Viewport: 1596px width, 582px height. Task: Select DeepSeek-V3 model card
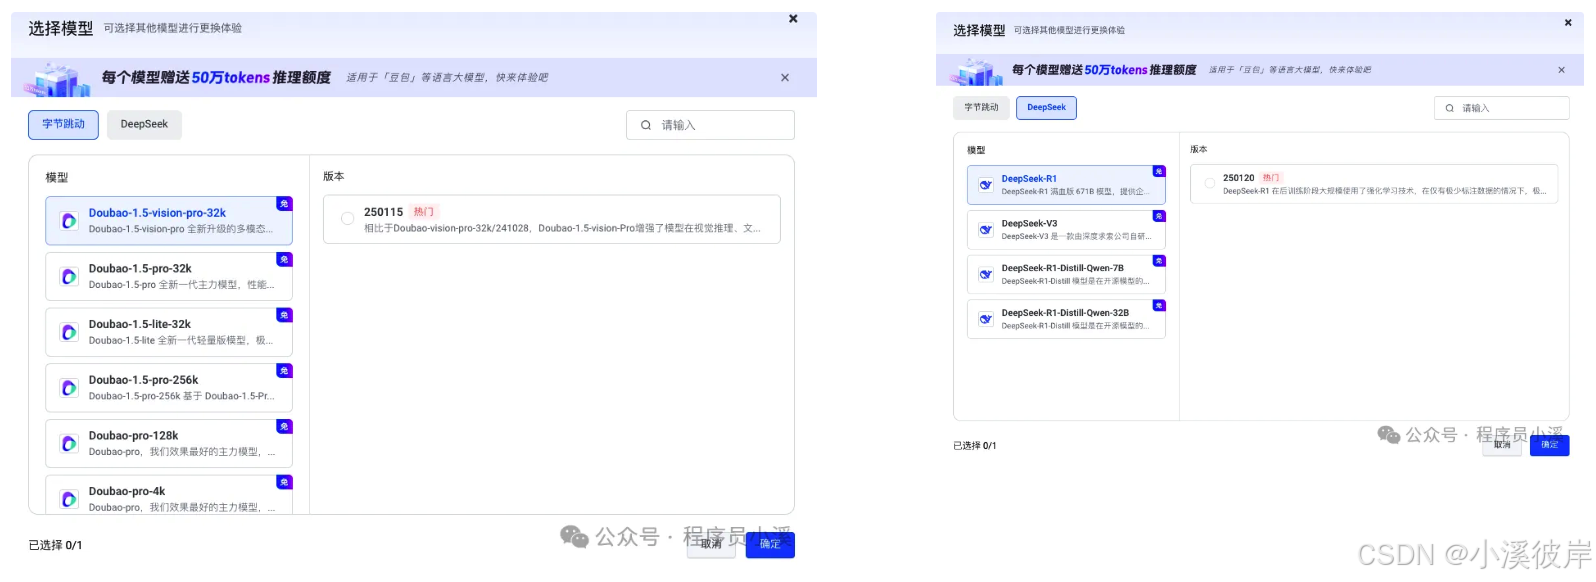pos(1066,230)
